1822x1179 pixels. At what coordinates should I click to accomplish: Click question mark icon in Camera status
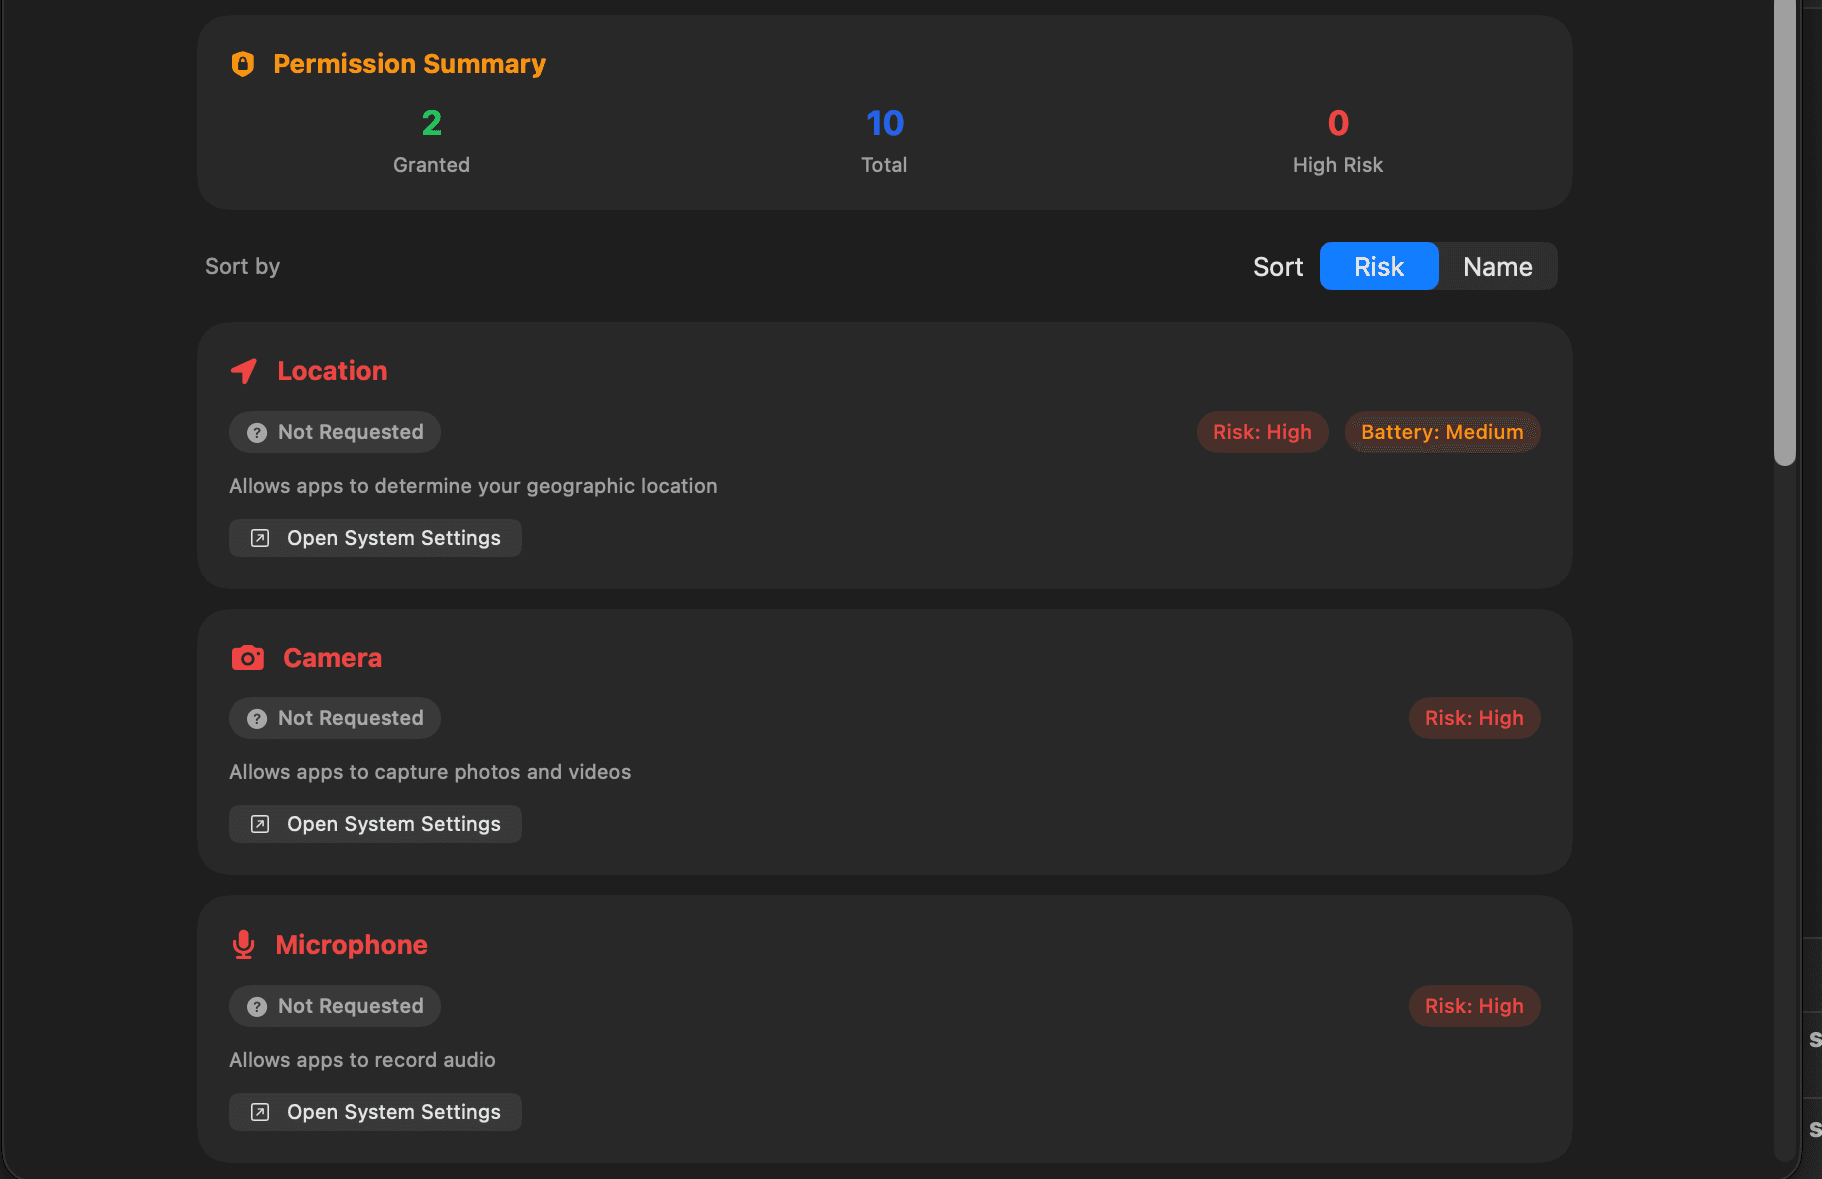pos(257,719)
